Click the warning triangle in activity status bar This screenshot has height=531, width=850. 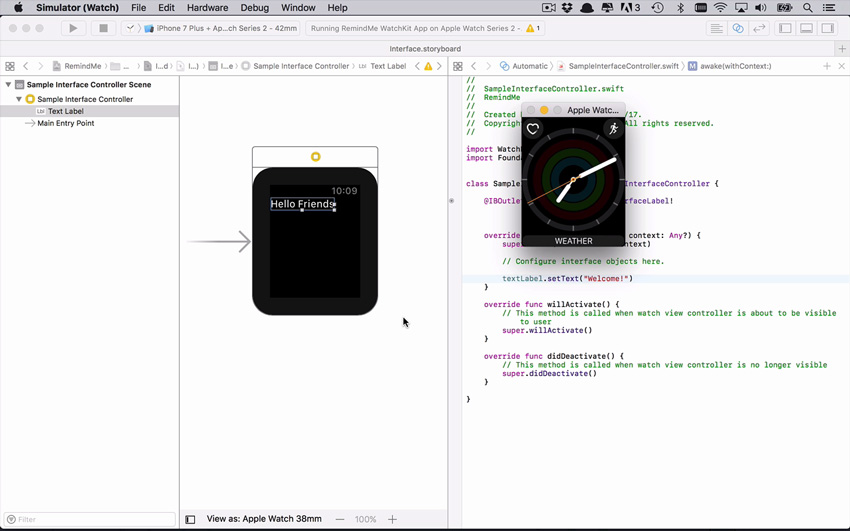tap(530, 28)
